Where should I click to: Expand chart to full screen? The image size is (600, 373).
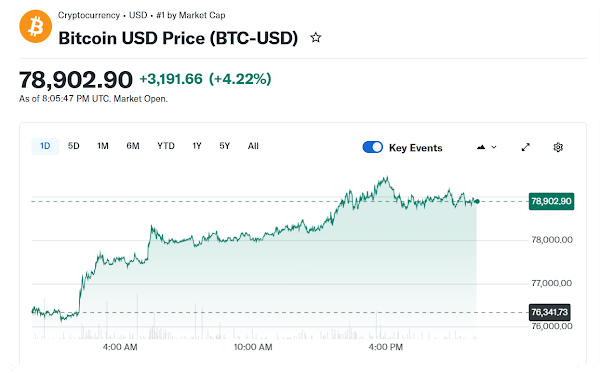click(526, 147)
